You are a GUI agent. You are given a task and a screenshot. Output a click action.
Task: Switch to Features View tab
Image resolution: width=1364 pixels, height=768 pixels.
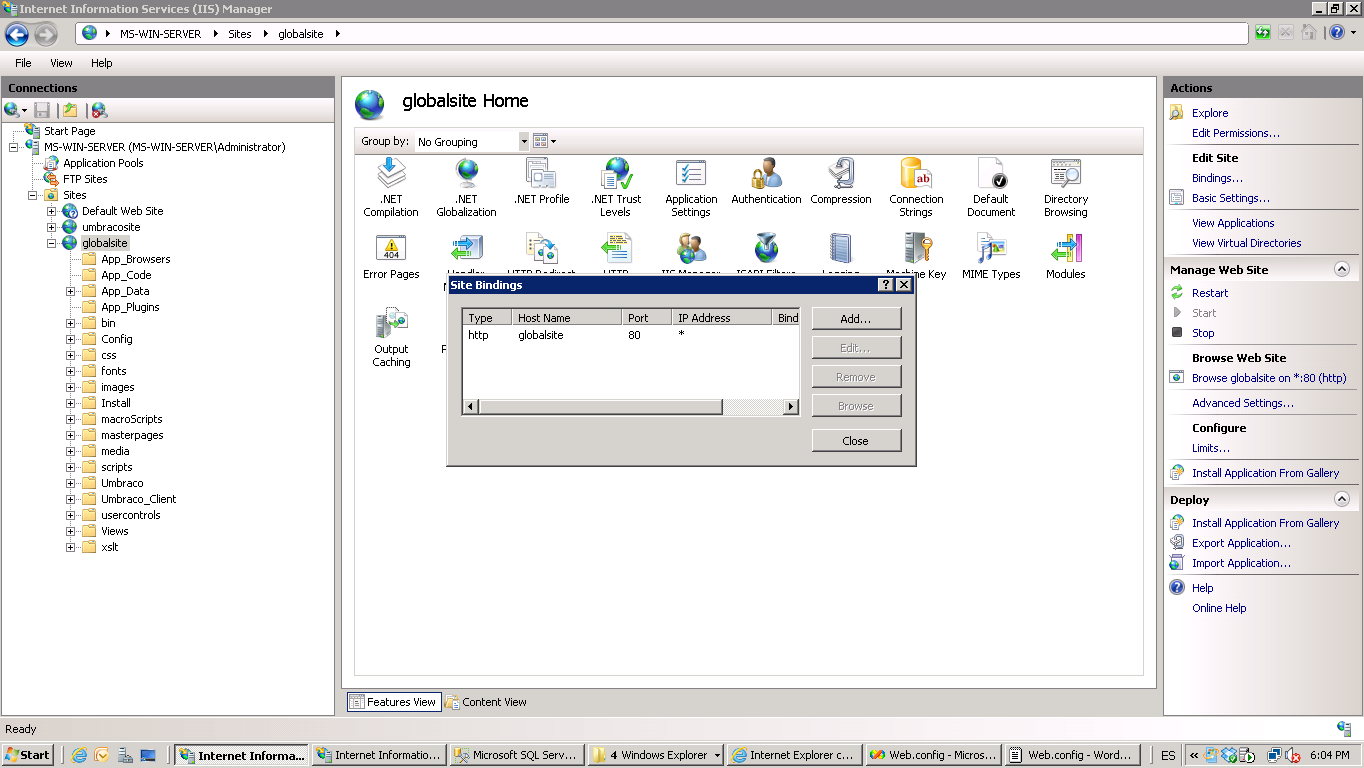tap(393, 702)
